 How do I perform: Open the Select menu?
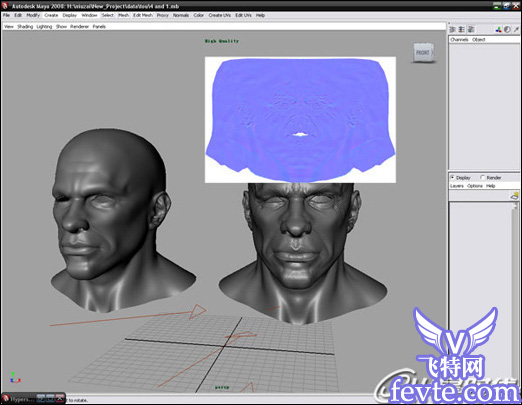(107, 15)
